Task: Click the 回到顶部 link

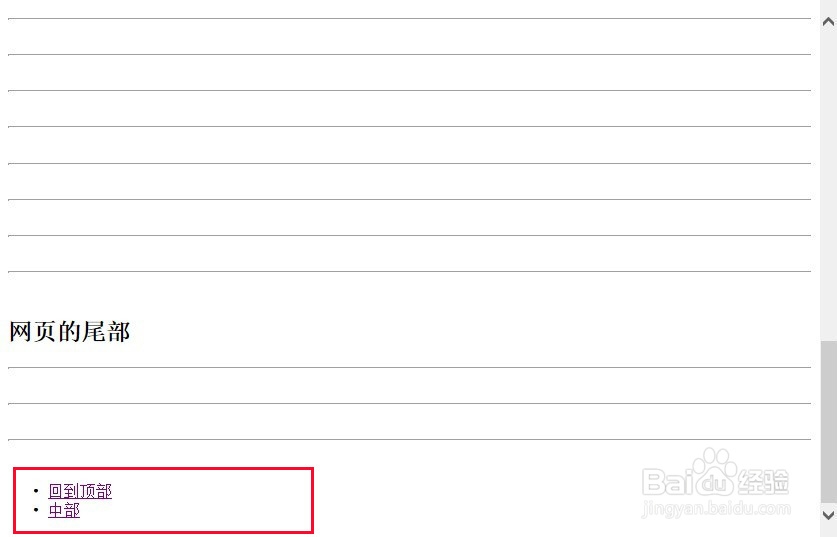Action: tap(80, 491)
